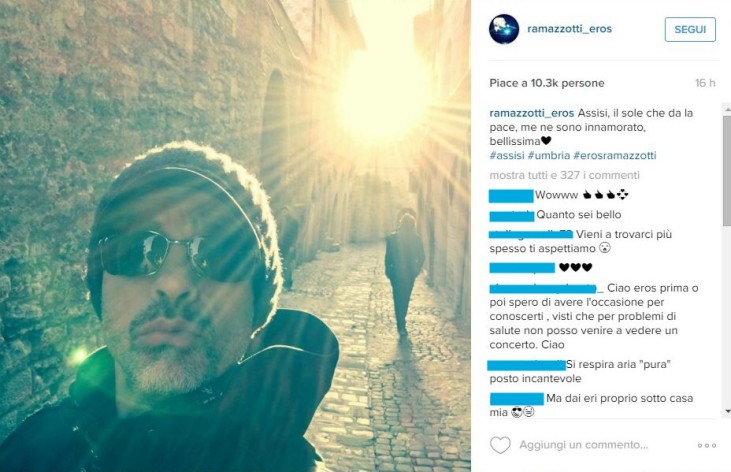Click the SEGUI follow button
Viewport: 731px width, 472px height.
tap(690, 29)
